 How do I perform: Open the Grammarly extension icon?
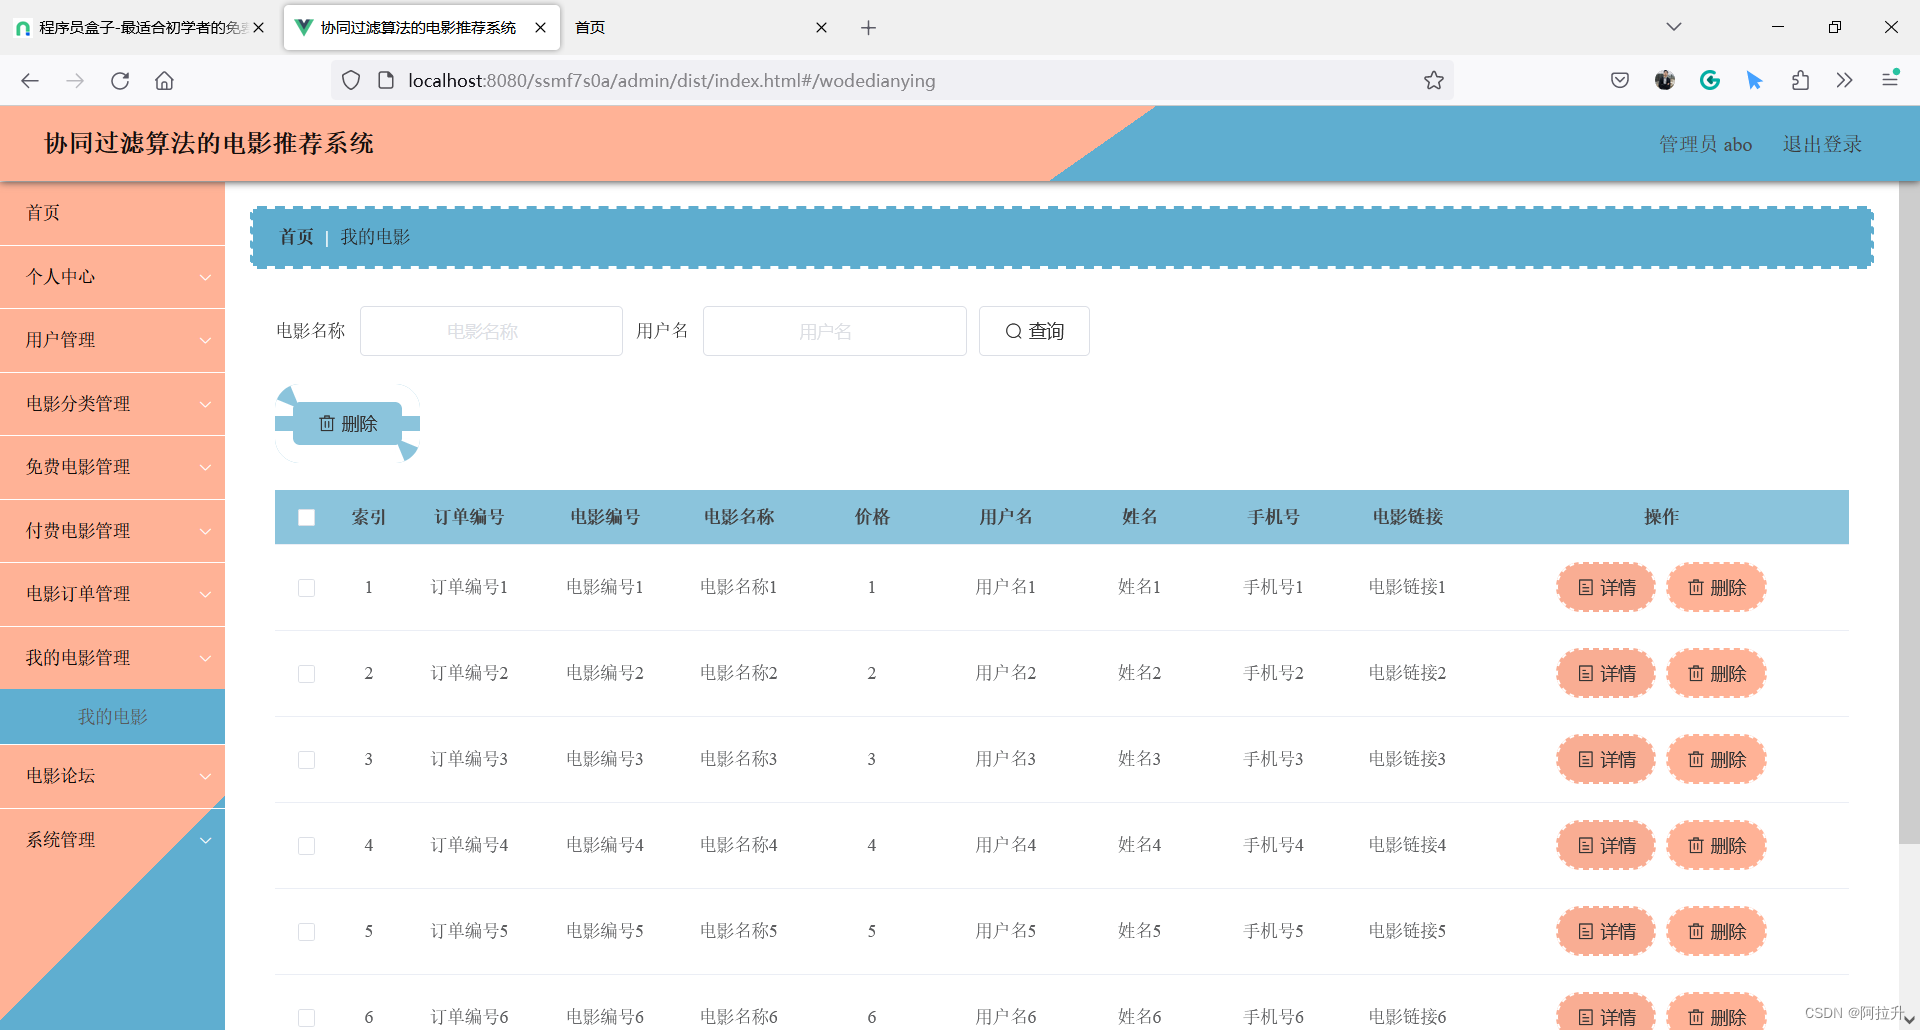[1710, 81]
